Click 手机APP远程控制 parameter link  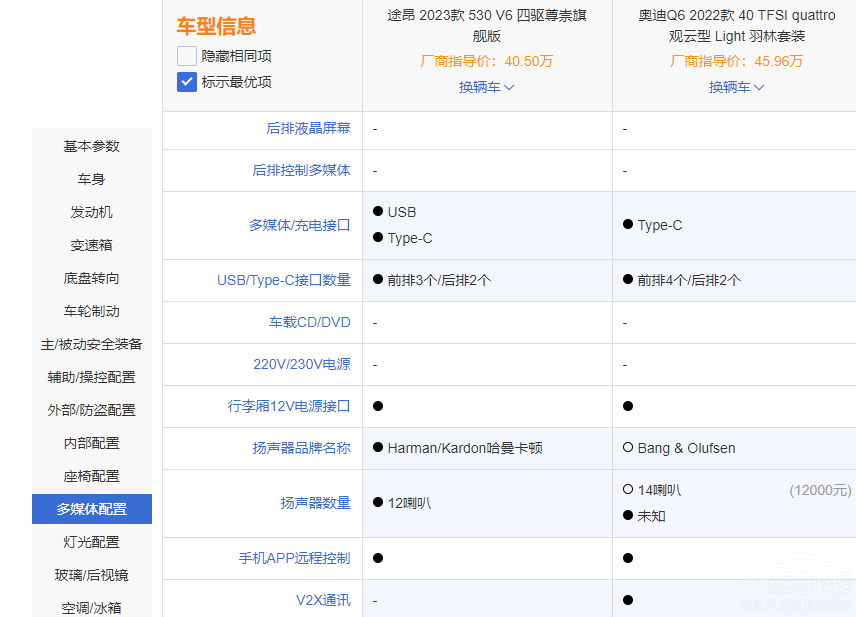[x=294, y=558]
